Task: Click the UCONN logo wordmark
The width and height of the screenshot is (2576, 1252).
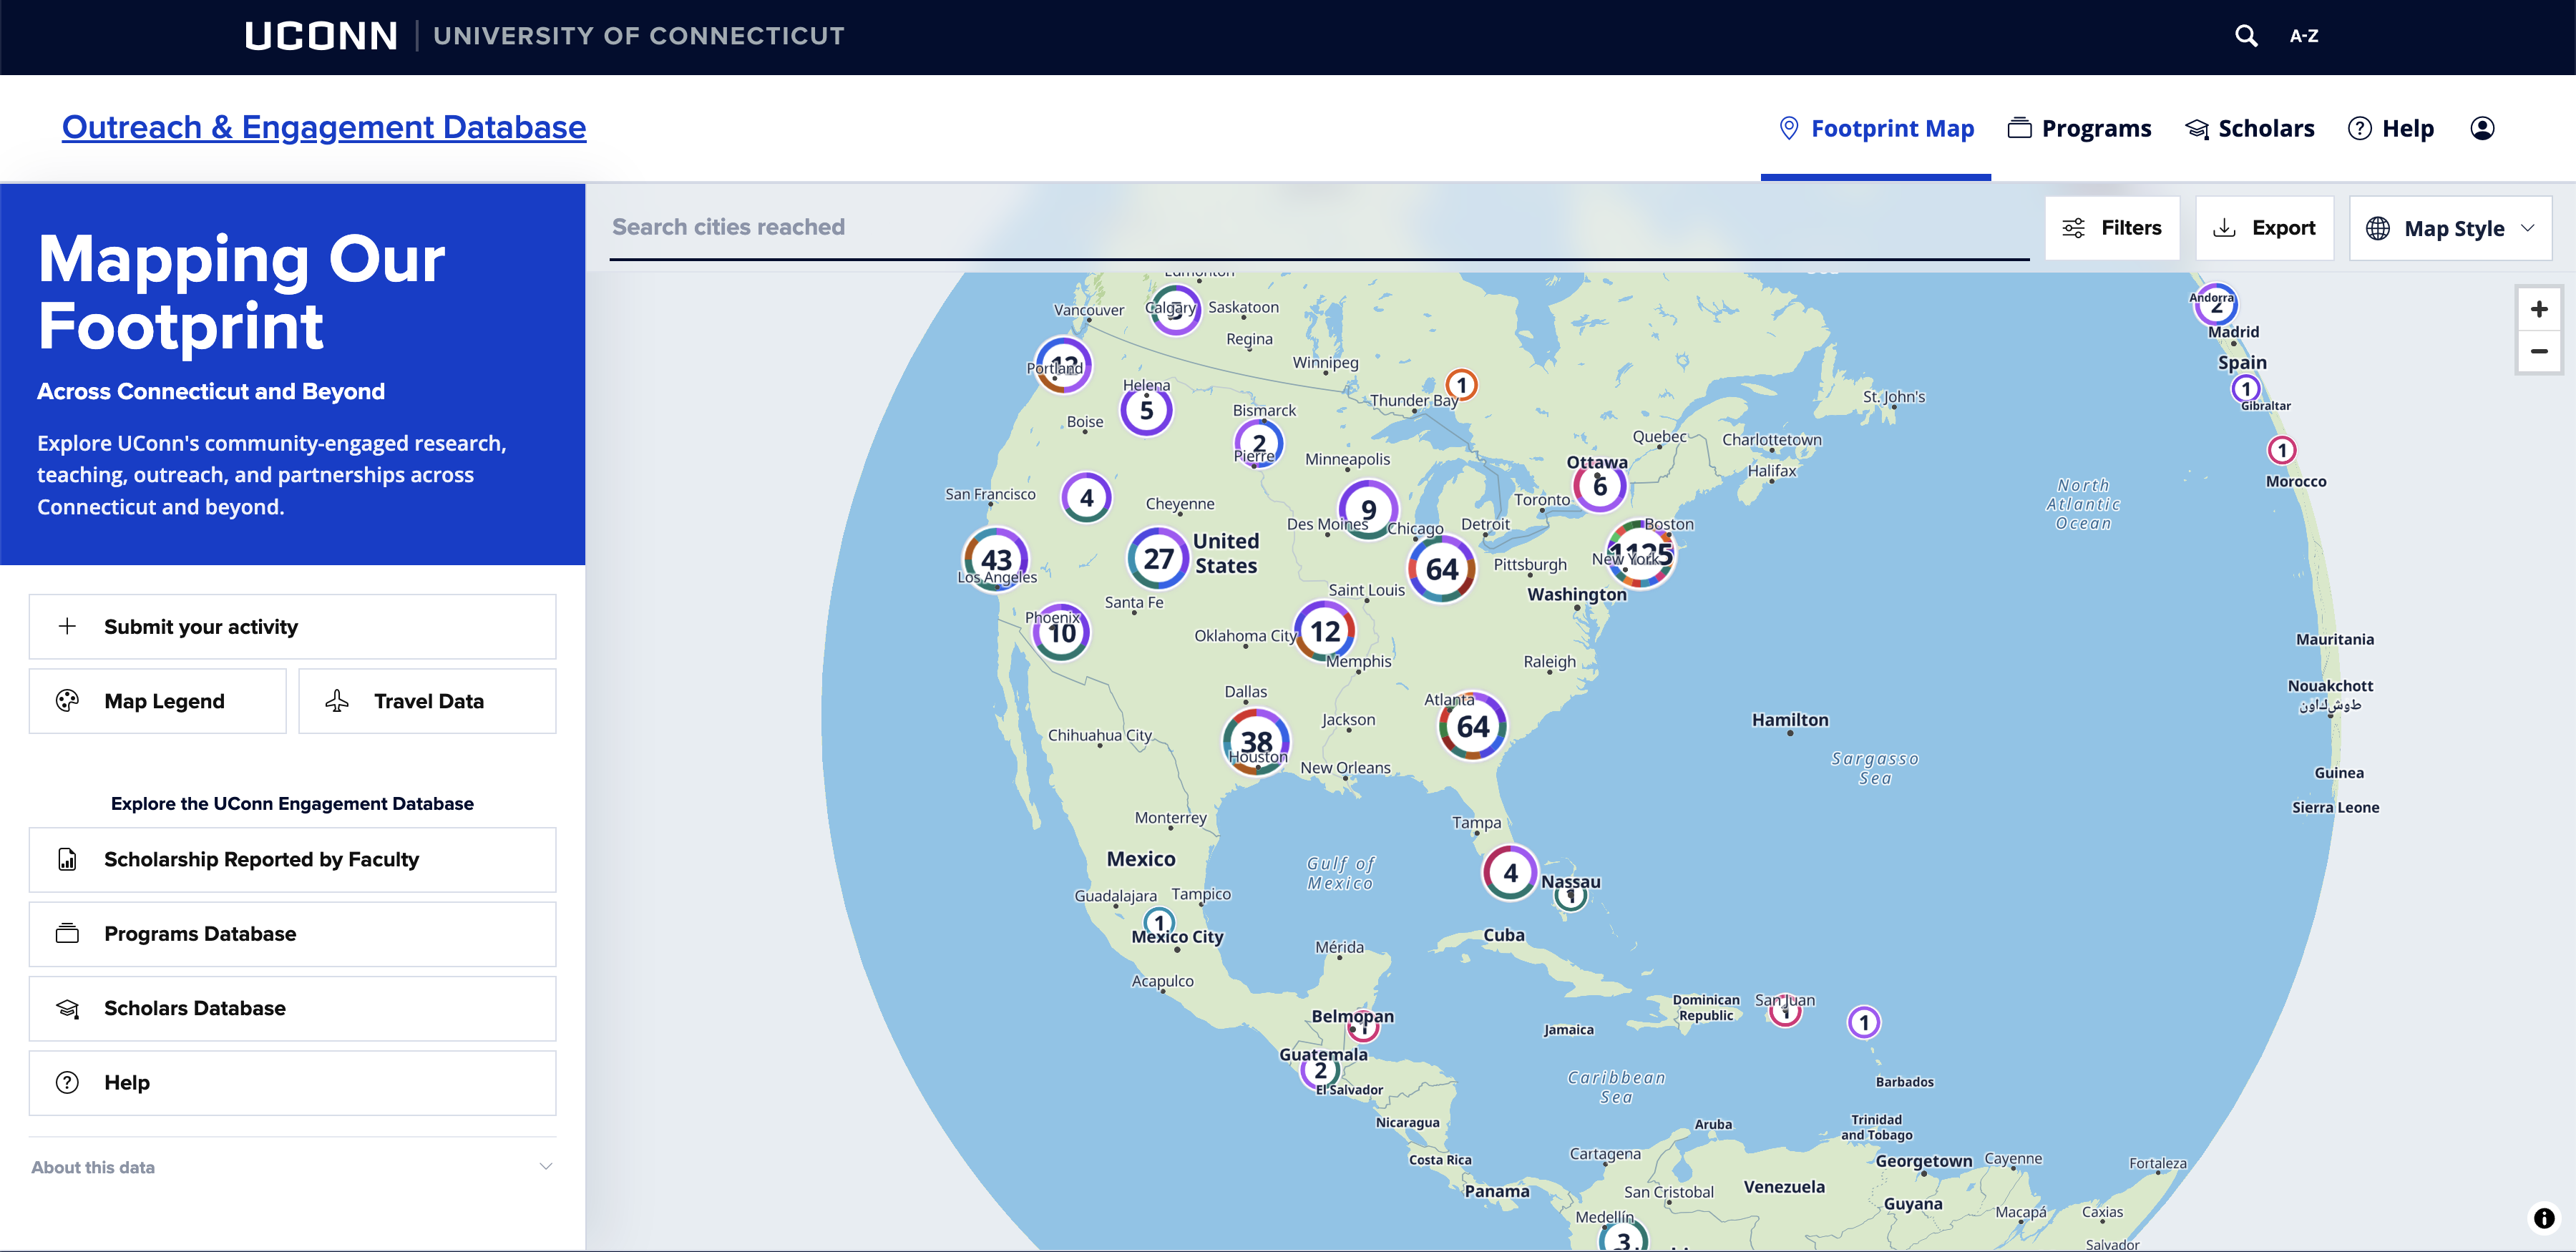Action: tap(321, 36)
